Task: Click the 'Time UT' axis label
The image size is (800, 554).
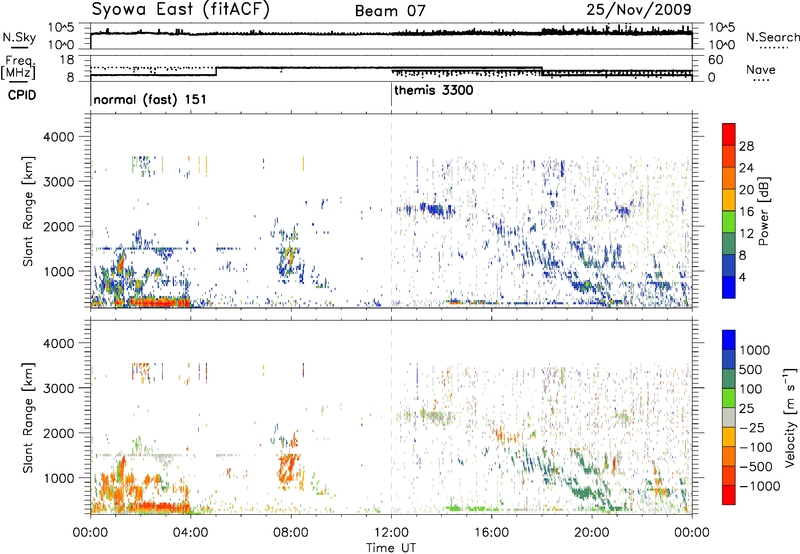Action: [x=391, y=547]
